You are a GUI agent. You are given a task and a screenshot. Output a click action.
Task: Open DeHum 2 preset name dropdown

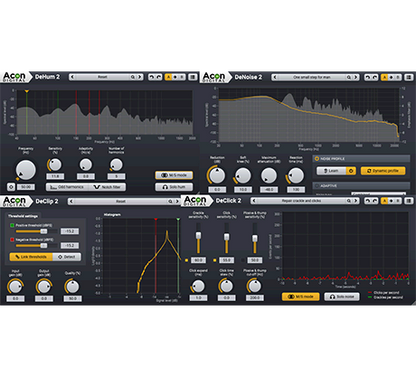pos(102,77)
